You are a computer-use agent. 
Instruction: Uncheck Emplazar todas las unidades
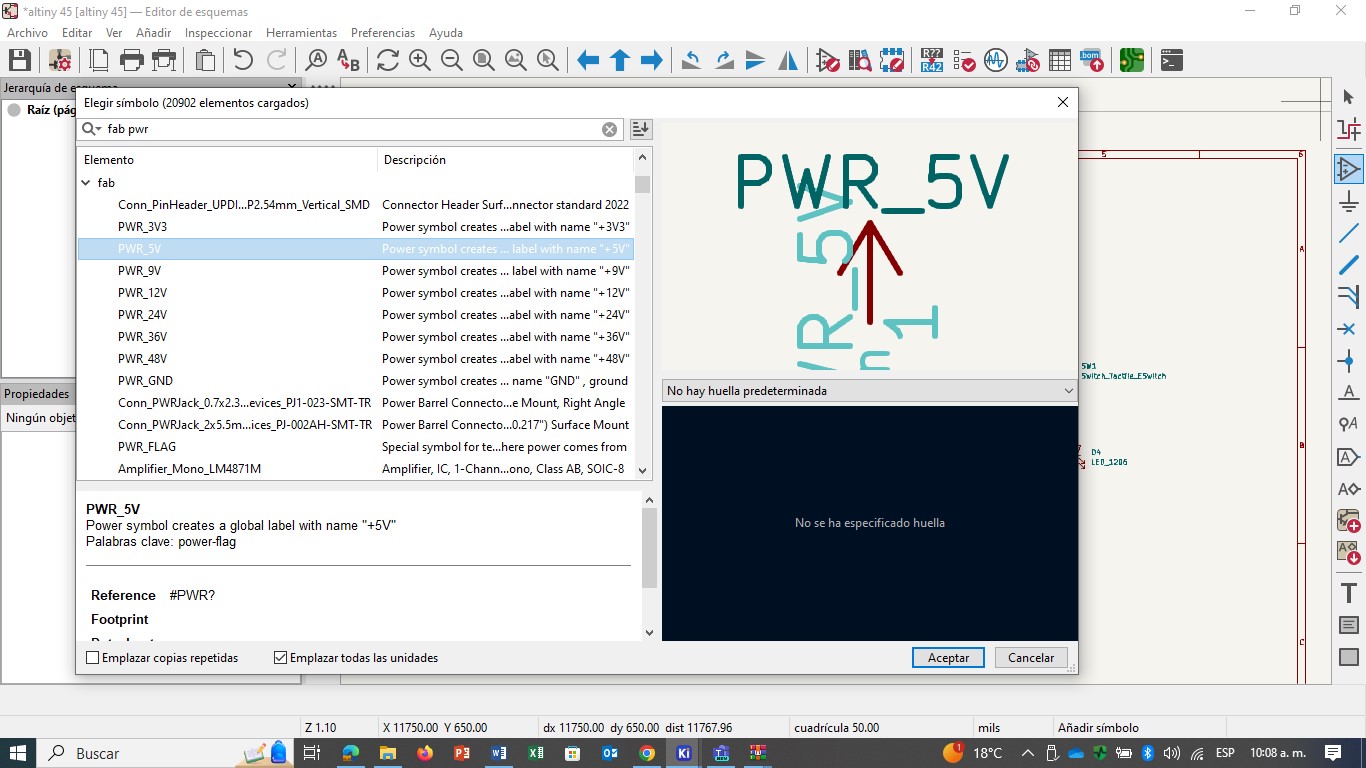click(x=281, y=658)
